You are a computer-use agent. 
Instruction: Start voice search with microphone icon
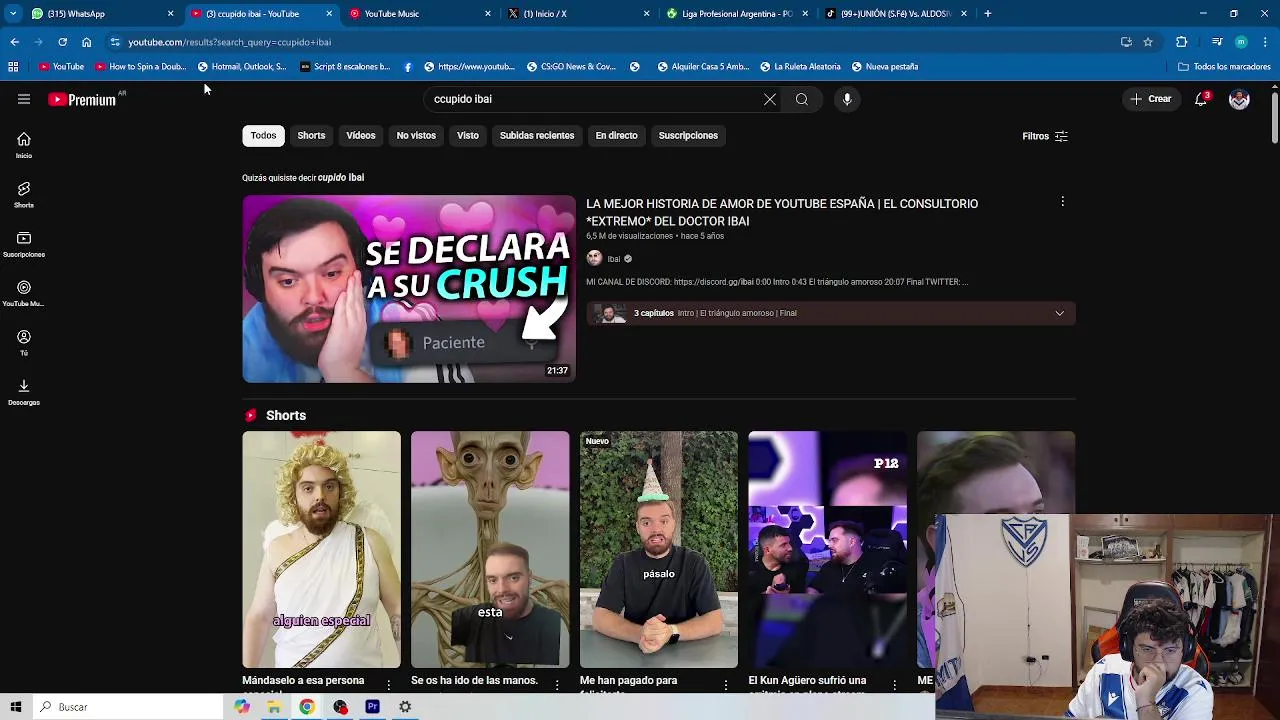[847, 99]
